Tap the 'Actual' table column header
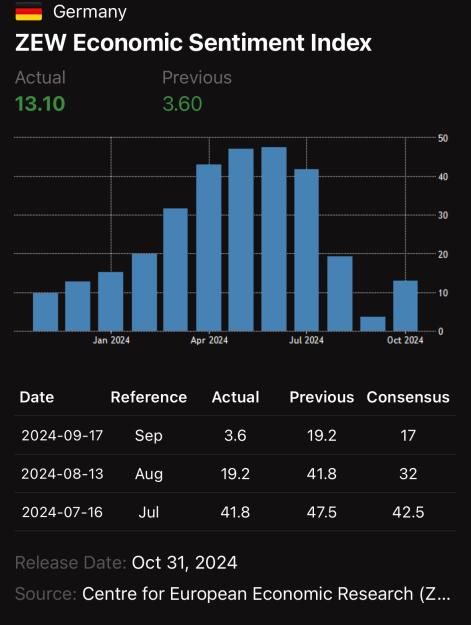 point(236,397)
